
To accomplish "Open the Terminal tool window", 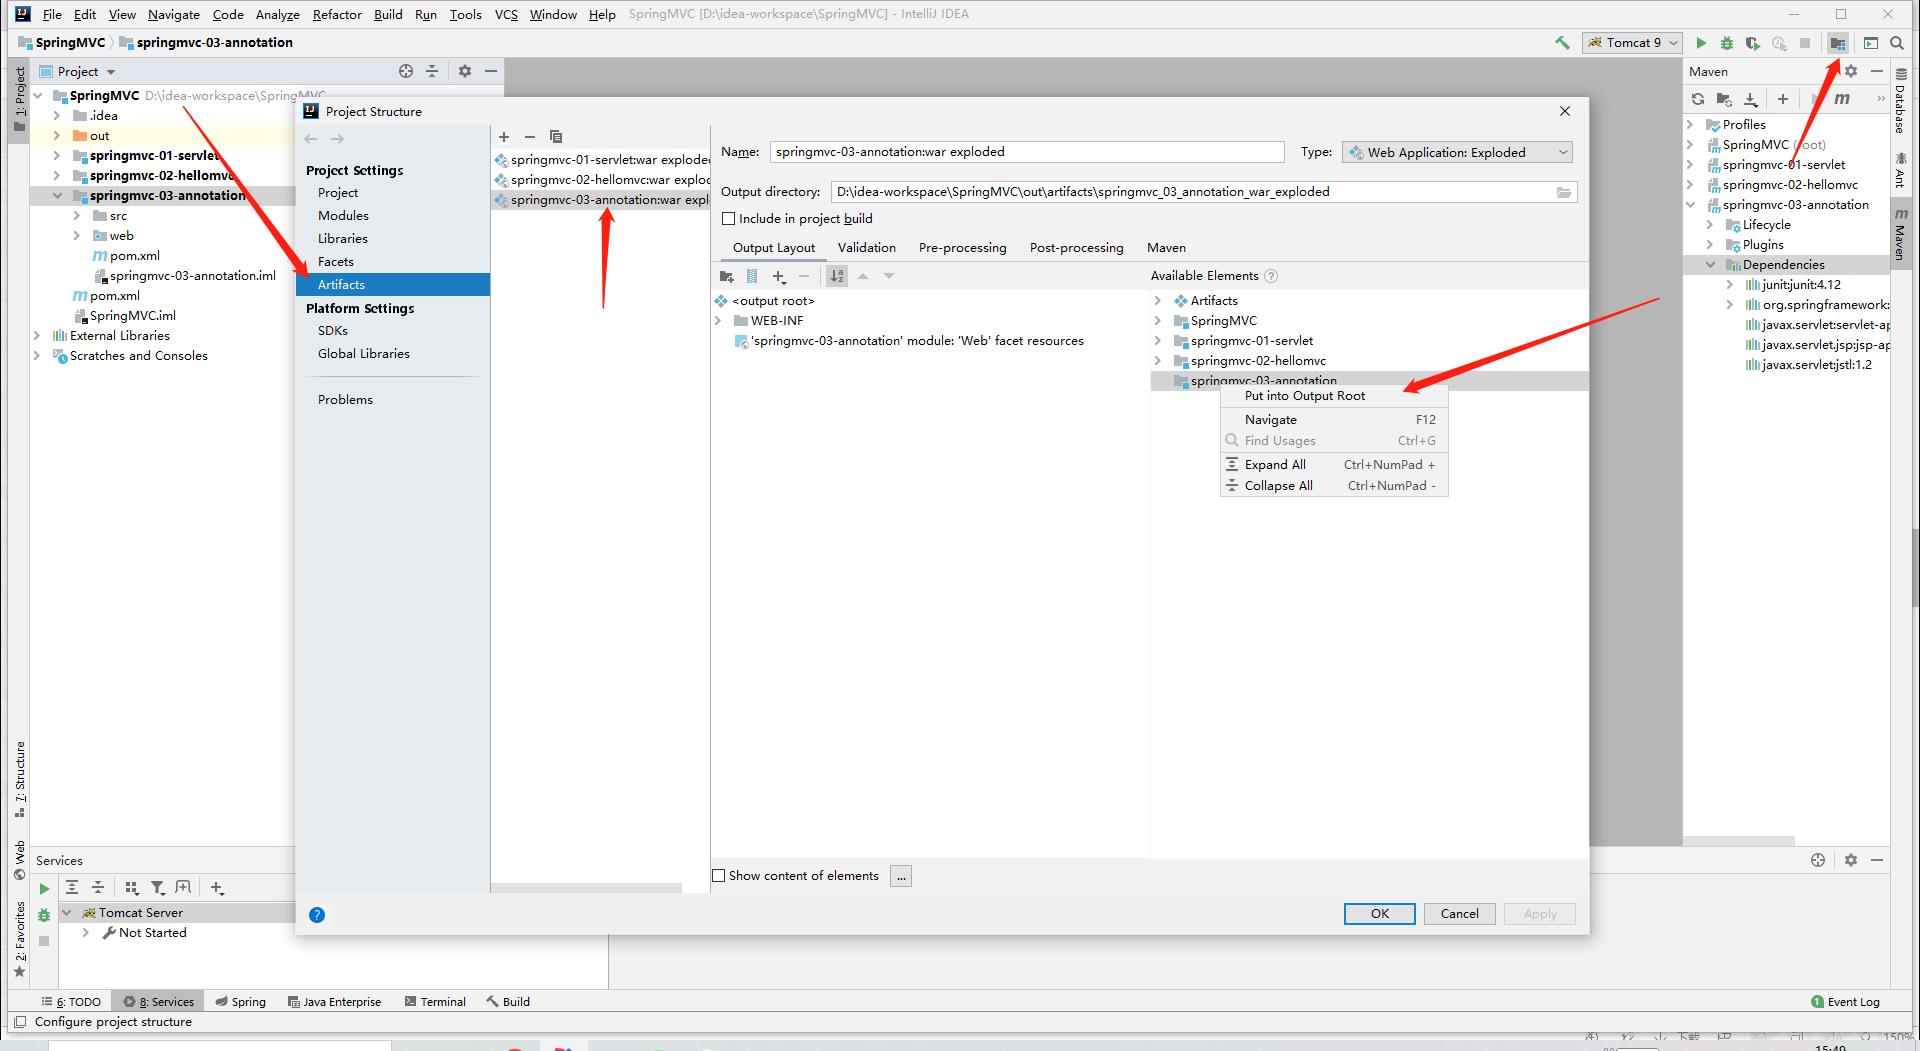I will tap(435, 1001).
